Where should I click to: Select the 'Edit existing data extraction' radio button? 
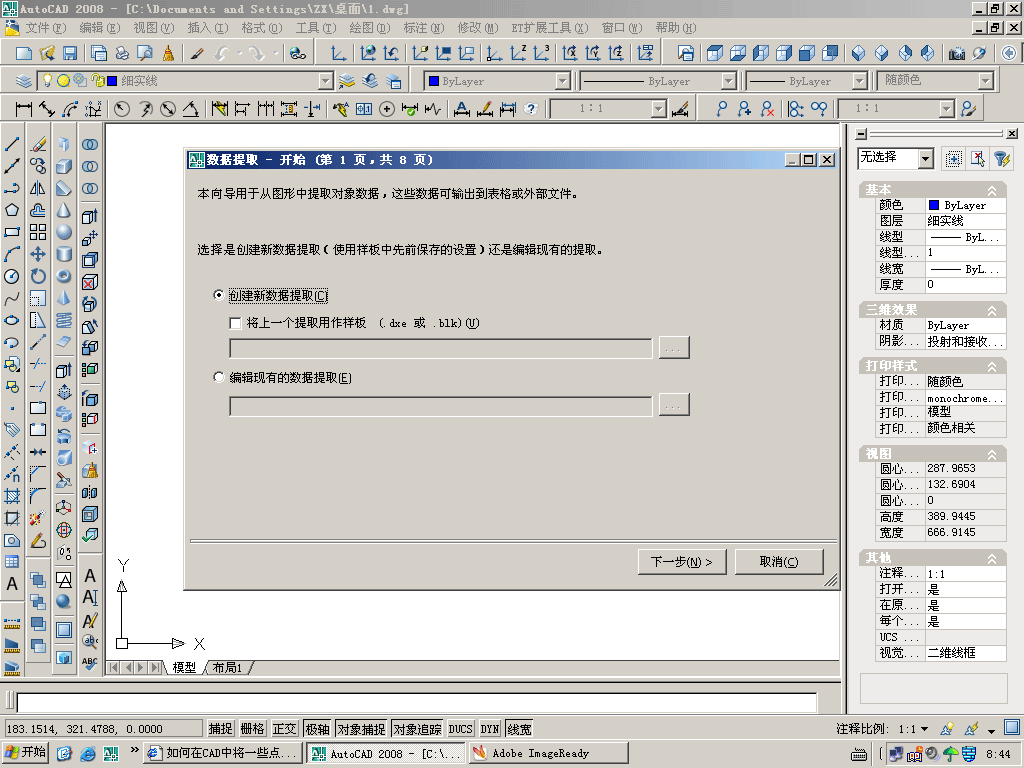[x=219, y=377]
